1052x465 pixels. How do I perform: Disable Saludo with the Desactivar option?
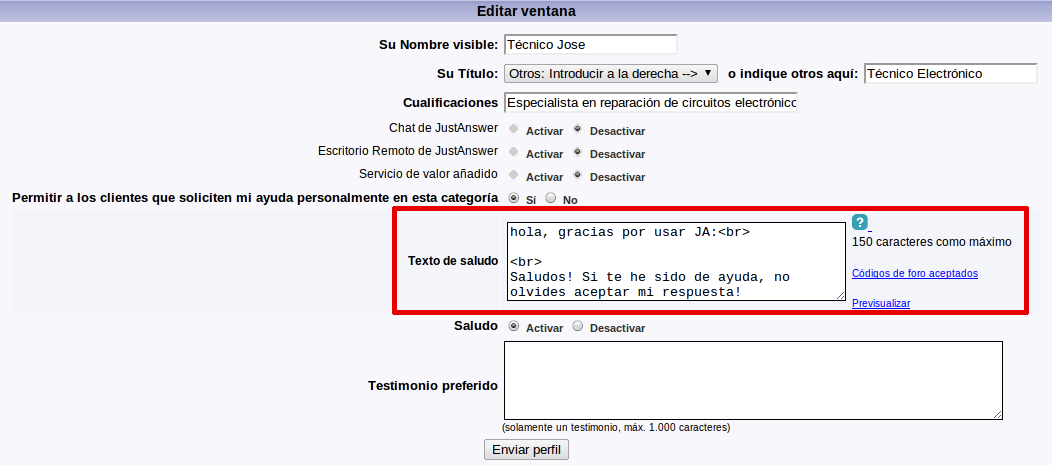[577, 326]
